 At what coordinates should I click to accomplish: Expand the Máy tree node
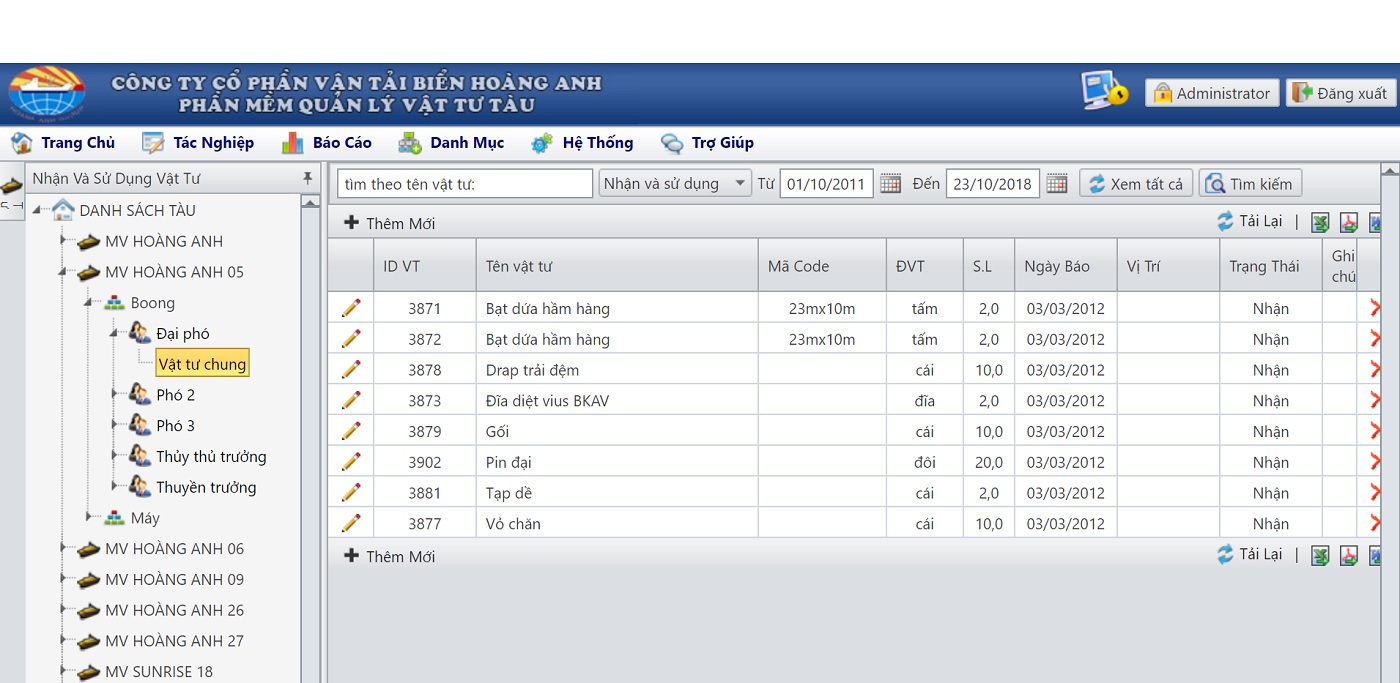(x=89, y=517)
